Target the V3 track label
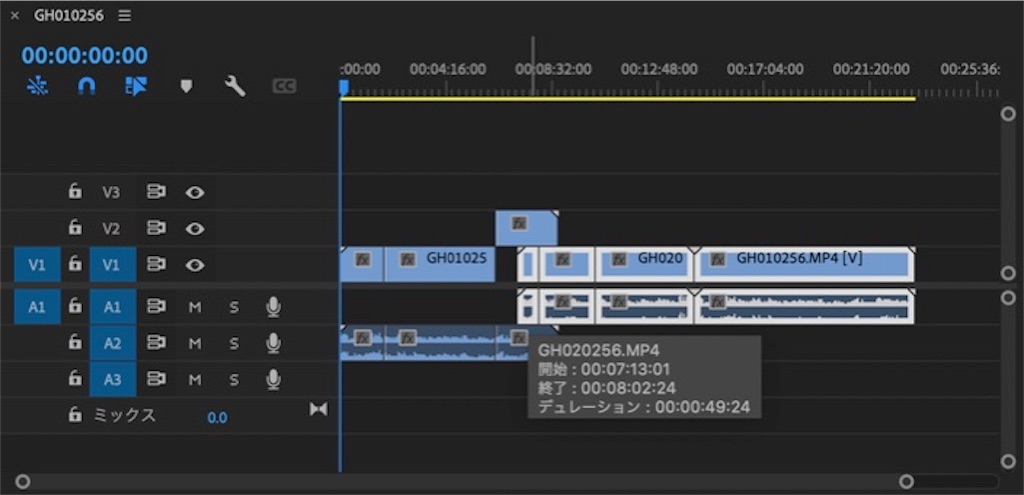The height and width of the screenshot is (495, 1024). click(x=112, y=193)
